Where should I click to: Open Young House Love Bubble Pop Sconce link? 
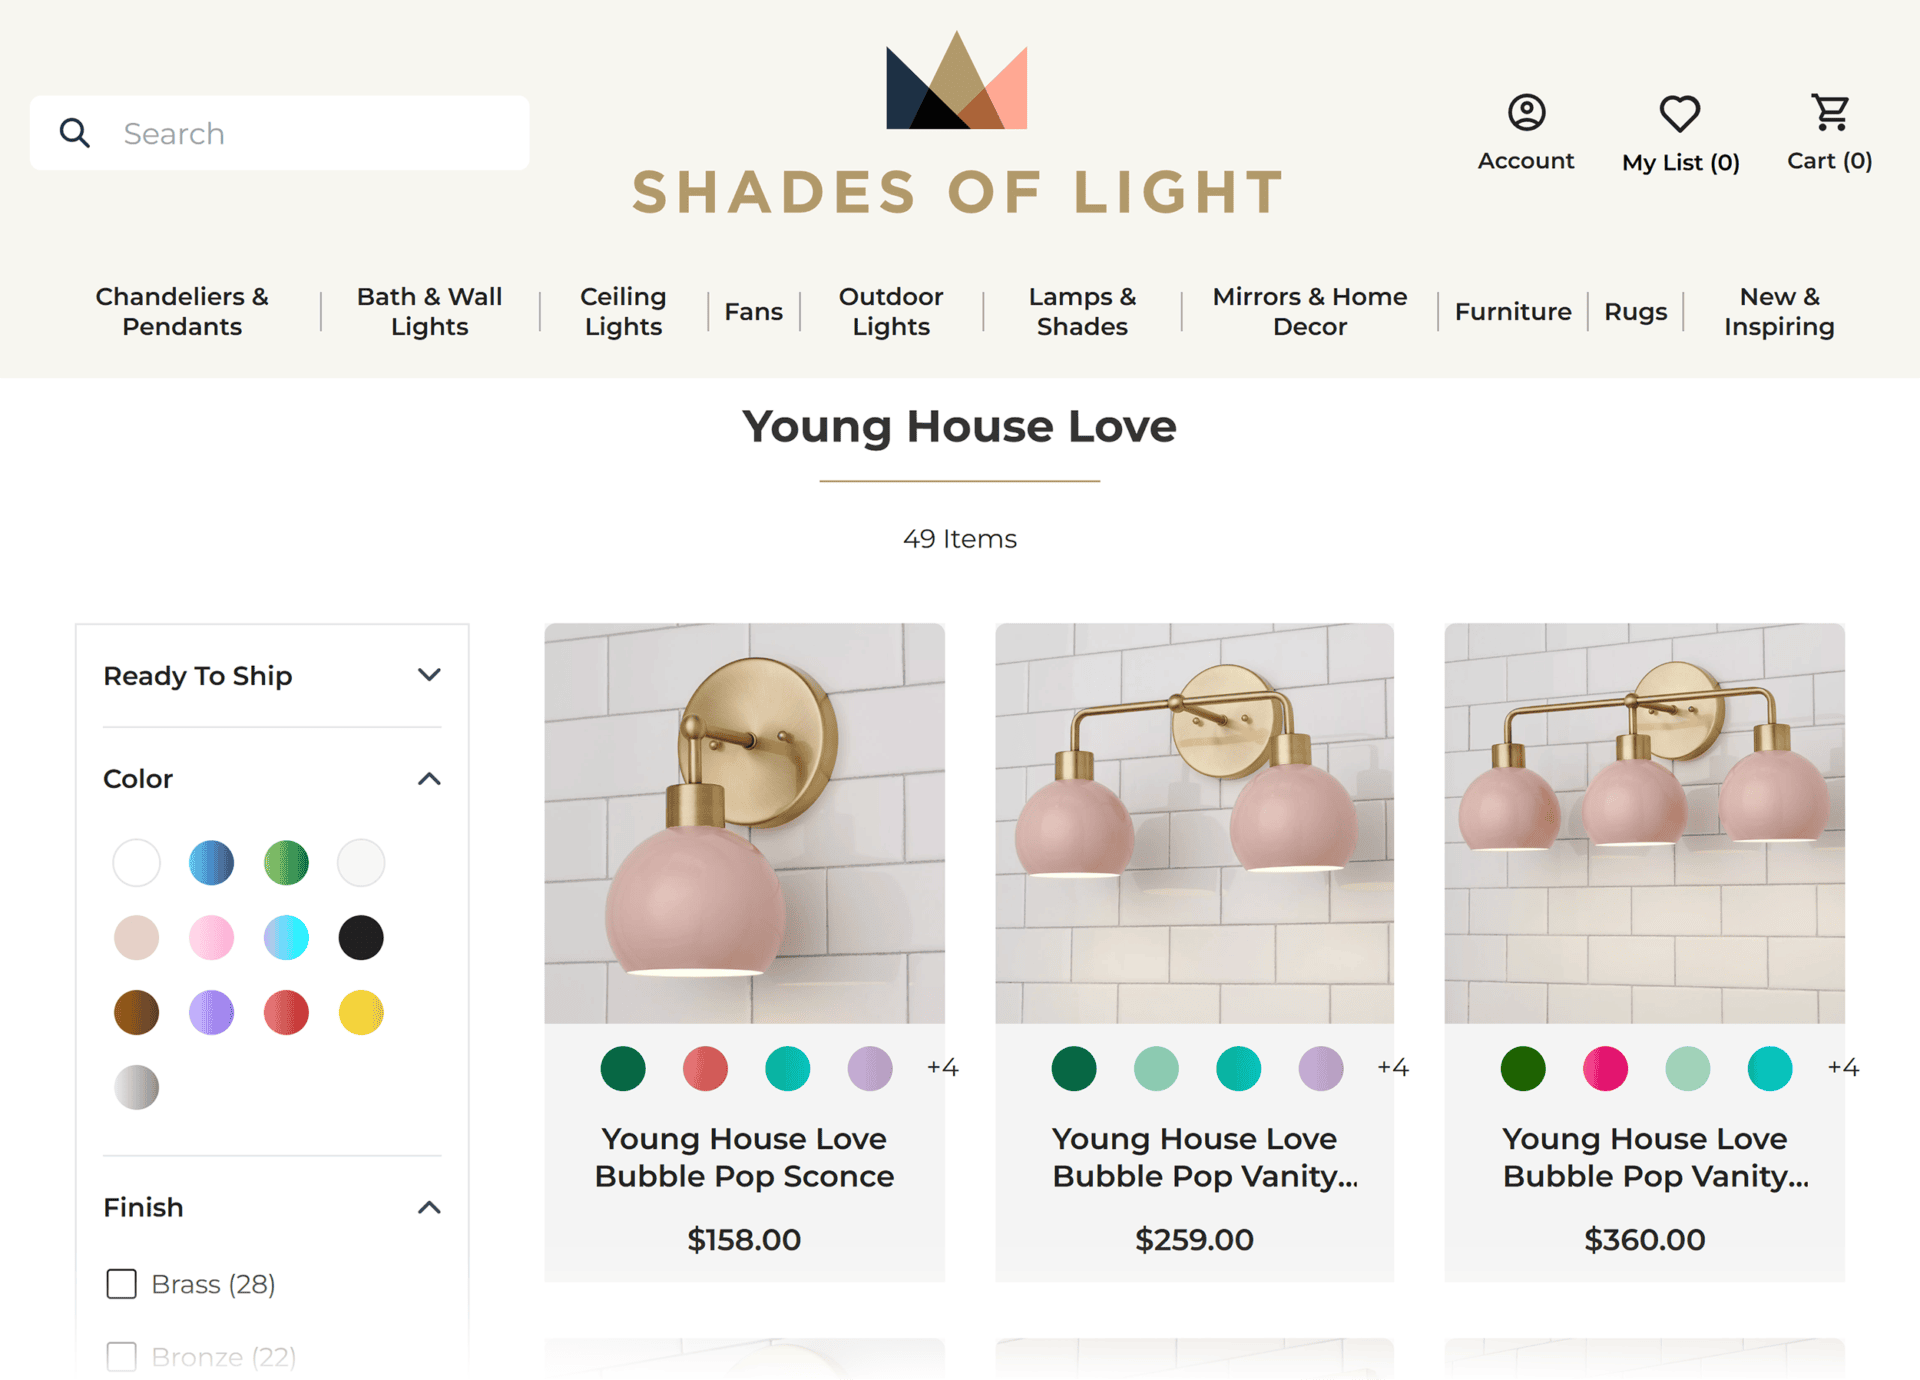(744, 1158)
